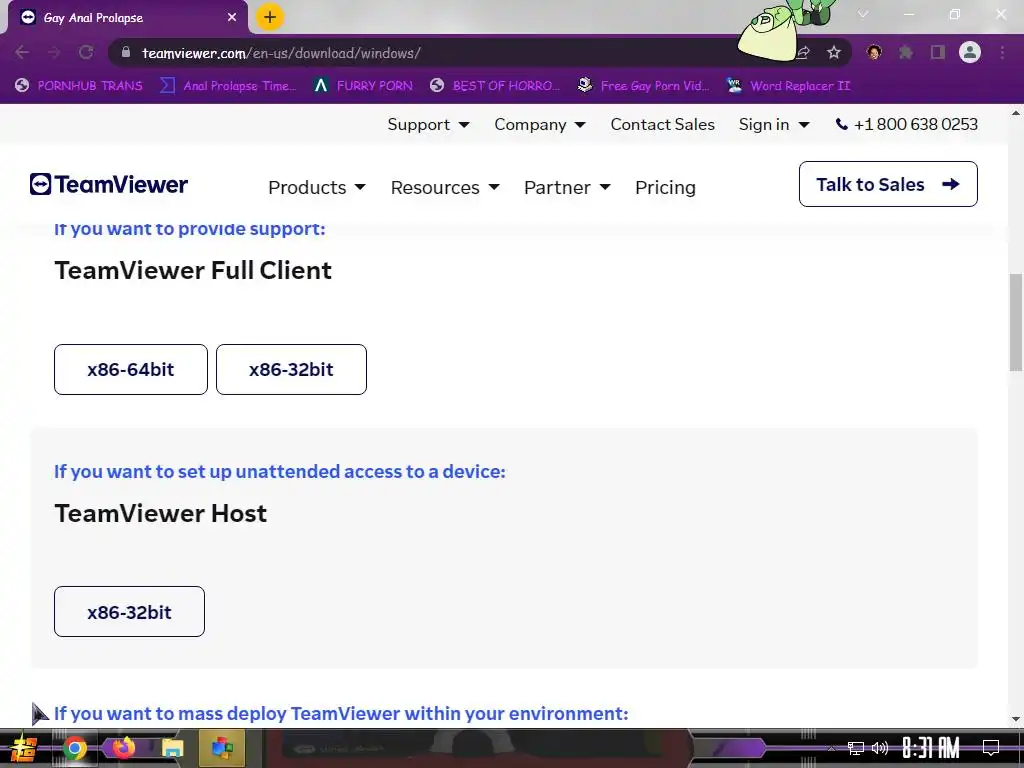Click the scrollbar down arrow
The image size is (1024, 768).
[x=1016, y=719]
